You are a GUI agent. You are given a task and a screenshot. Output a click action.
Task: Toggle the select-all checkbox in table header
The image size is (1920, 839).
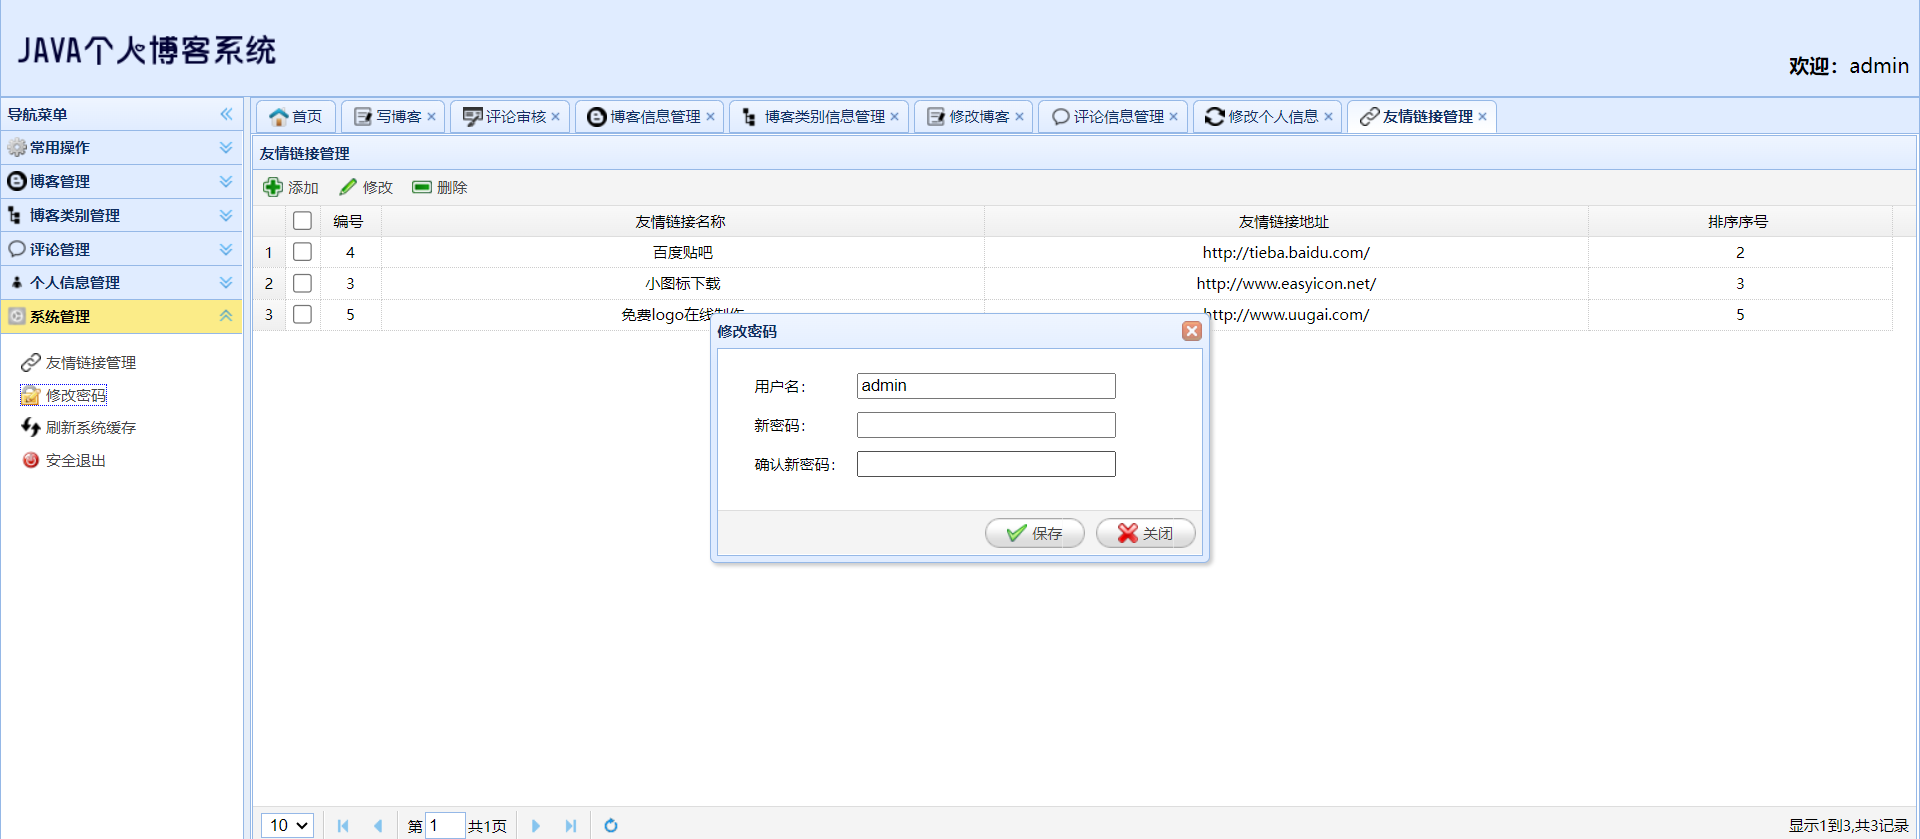[302, 221]
